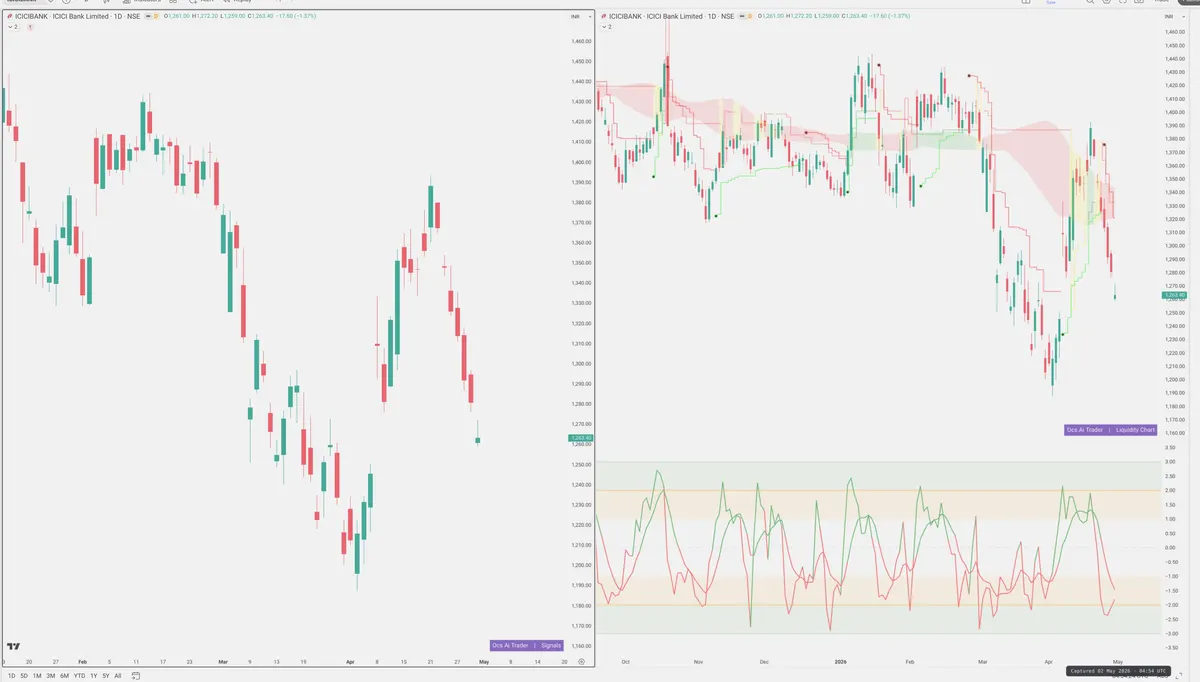Click the left chart last price label 1,263.40
The width and height of the screenshot is (1200, 682).
[580, 438]
